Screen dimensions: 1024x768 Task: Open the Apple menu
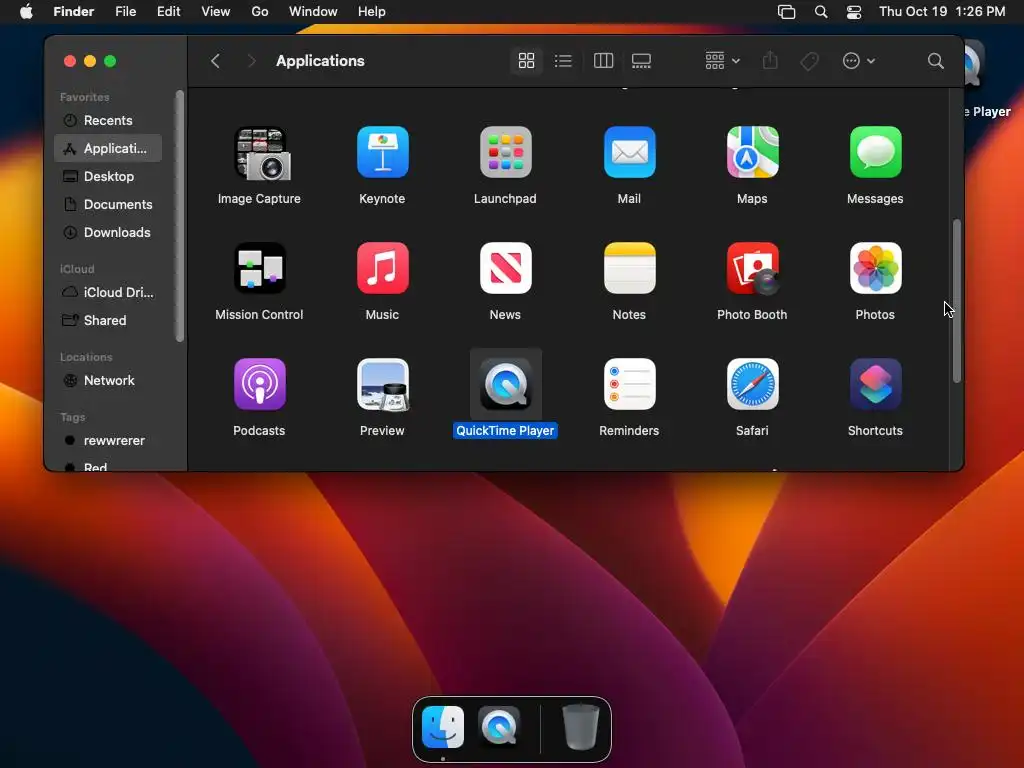[26, 12]
